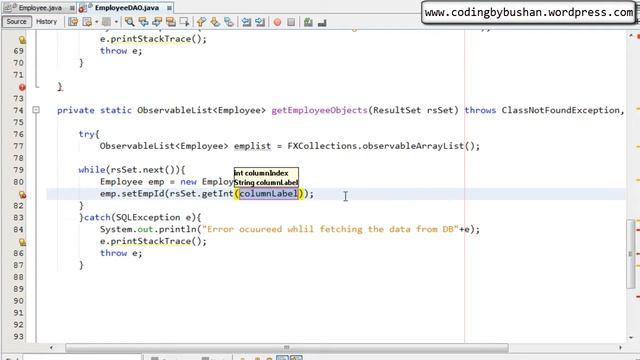640x360 pixels.
Task: Click the error hint icon at line 81
Action: coord(22,195)
